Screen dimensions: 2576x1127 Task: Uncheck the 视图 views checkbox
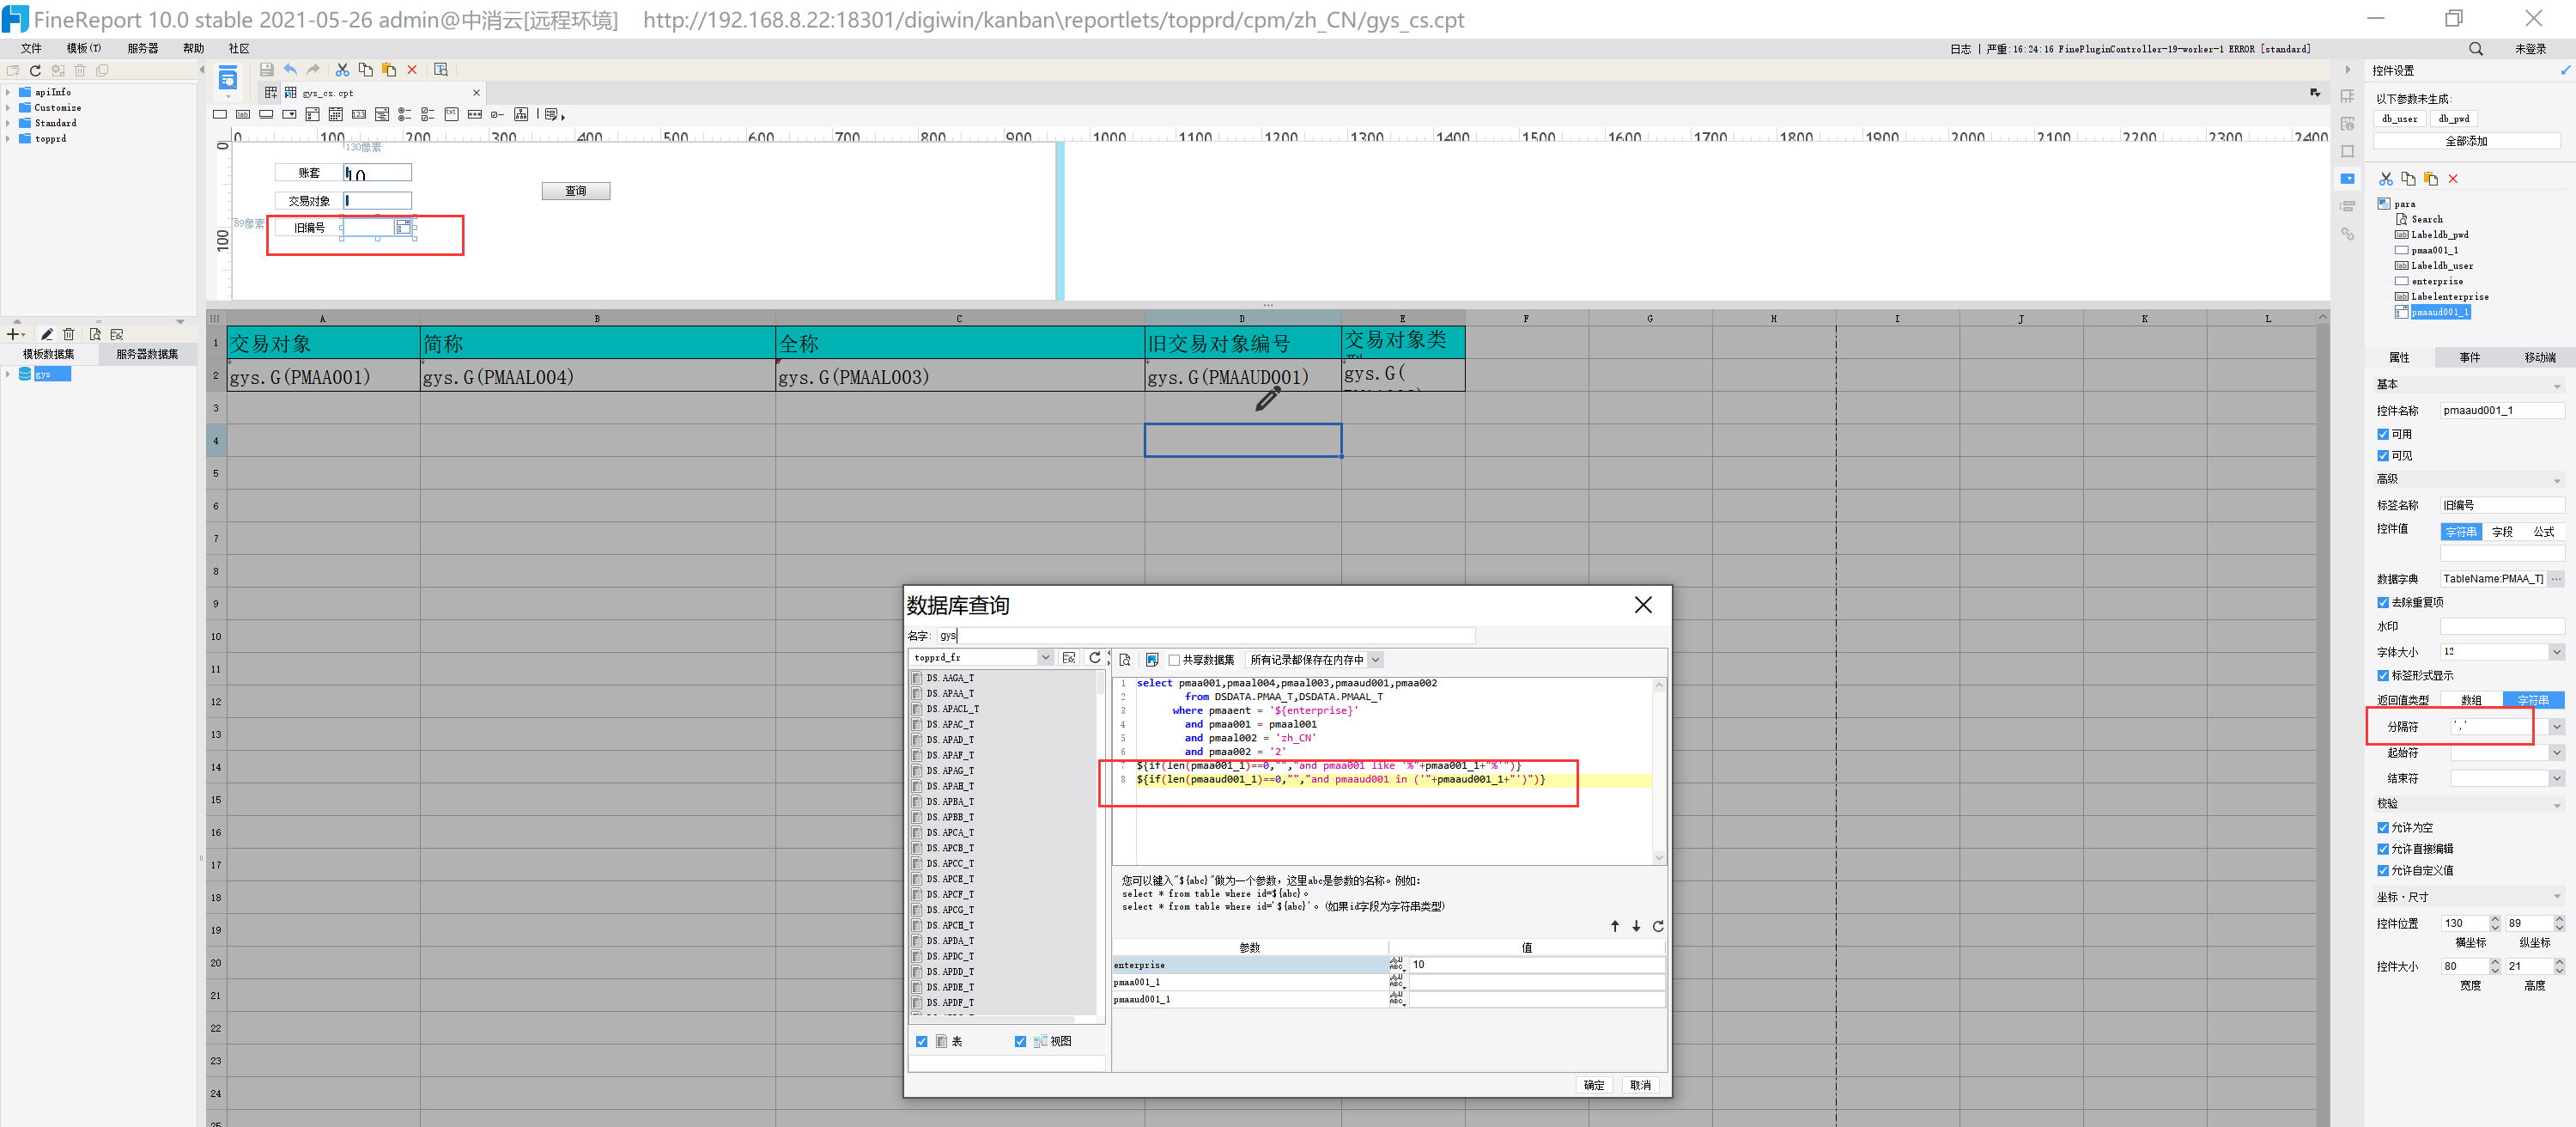coord(1020,1042)
